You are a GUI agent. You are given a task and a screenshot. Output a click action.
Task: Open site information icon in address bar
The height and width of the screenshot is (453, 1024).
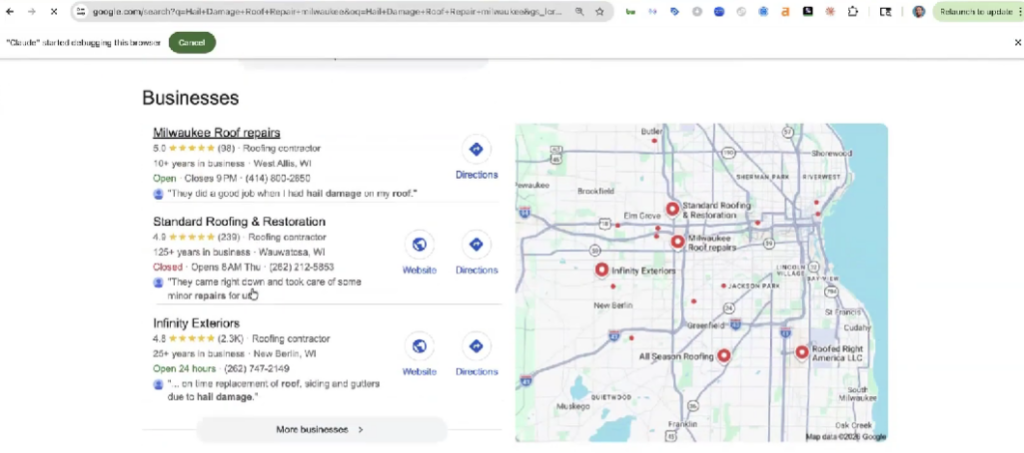click(x=80, y=12)
